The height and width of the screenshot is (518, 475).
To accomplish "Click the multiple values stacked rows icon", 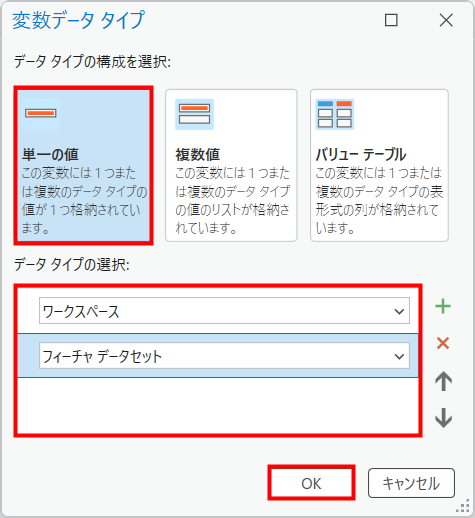I will pos(194,114).
